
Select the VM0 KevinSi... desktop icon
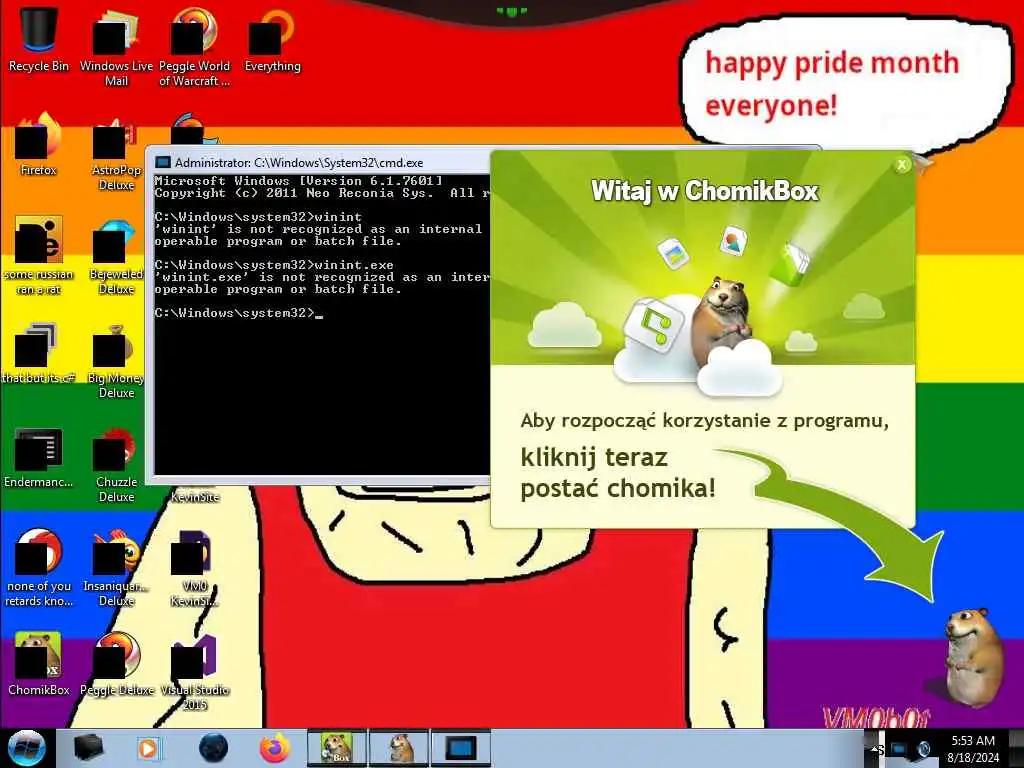coord(194,568)
